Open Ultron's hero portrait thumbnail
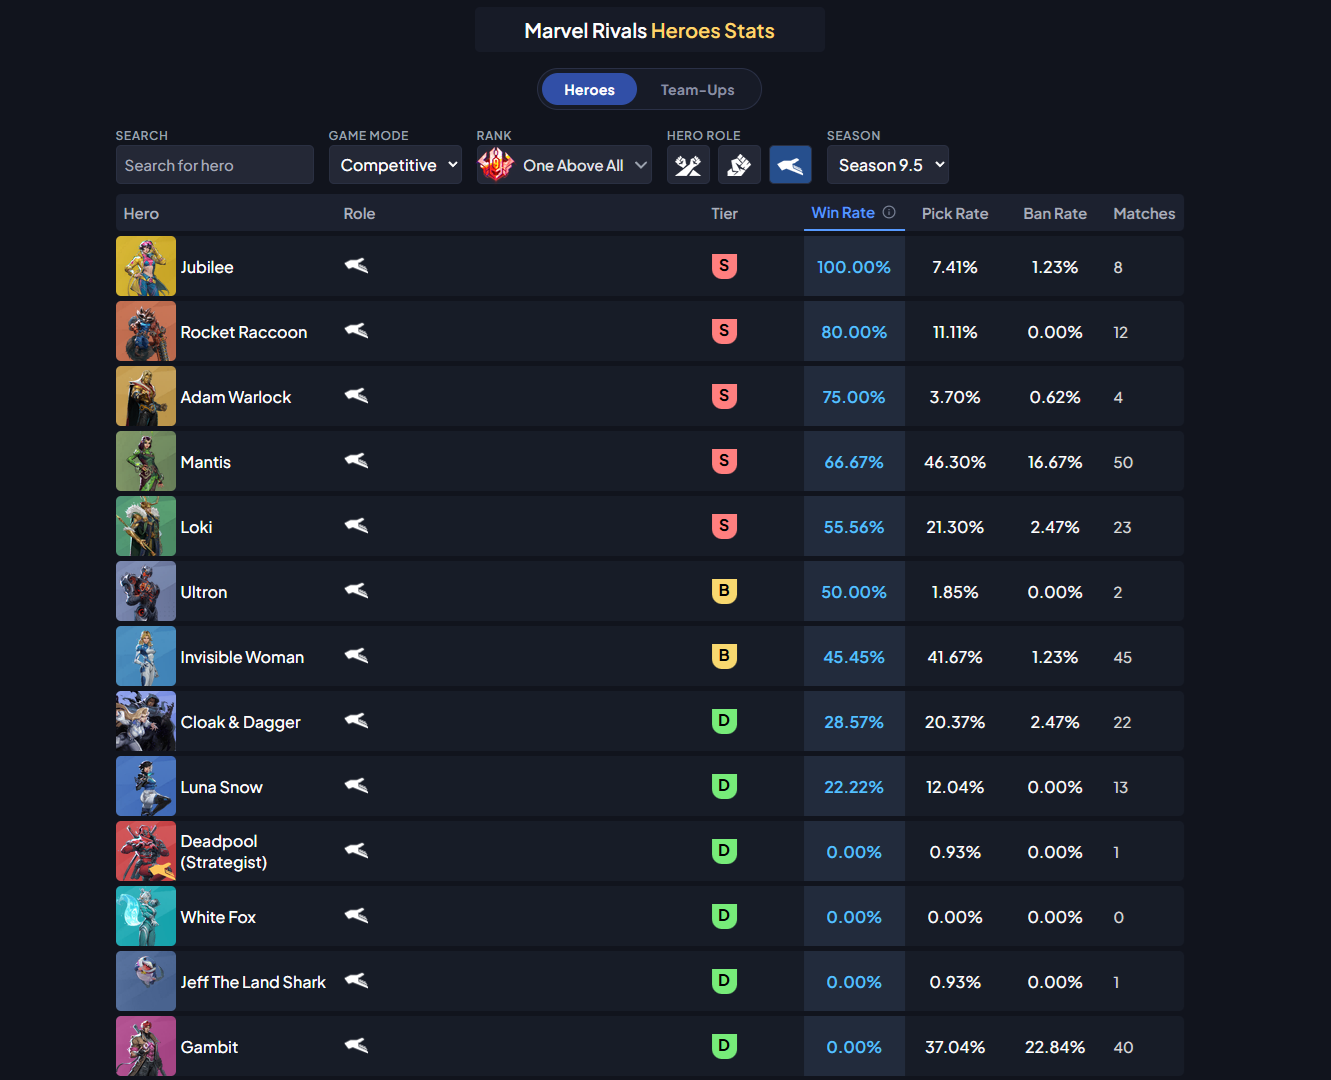 (146, 591)
